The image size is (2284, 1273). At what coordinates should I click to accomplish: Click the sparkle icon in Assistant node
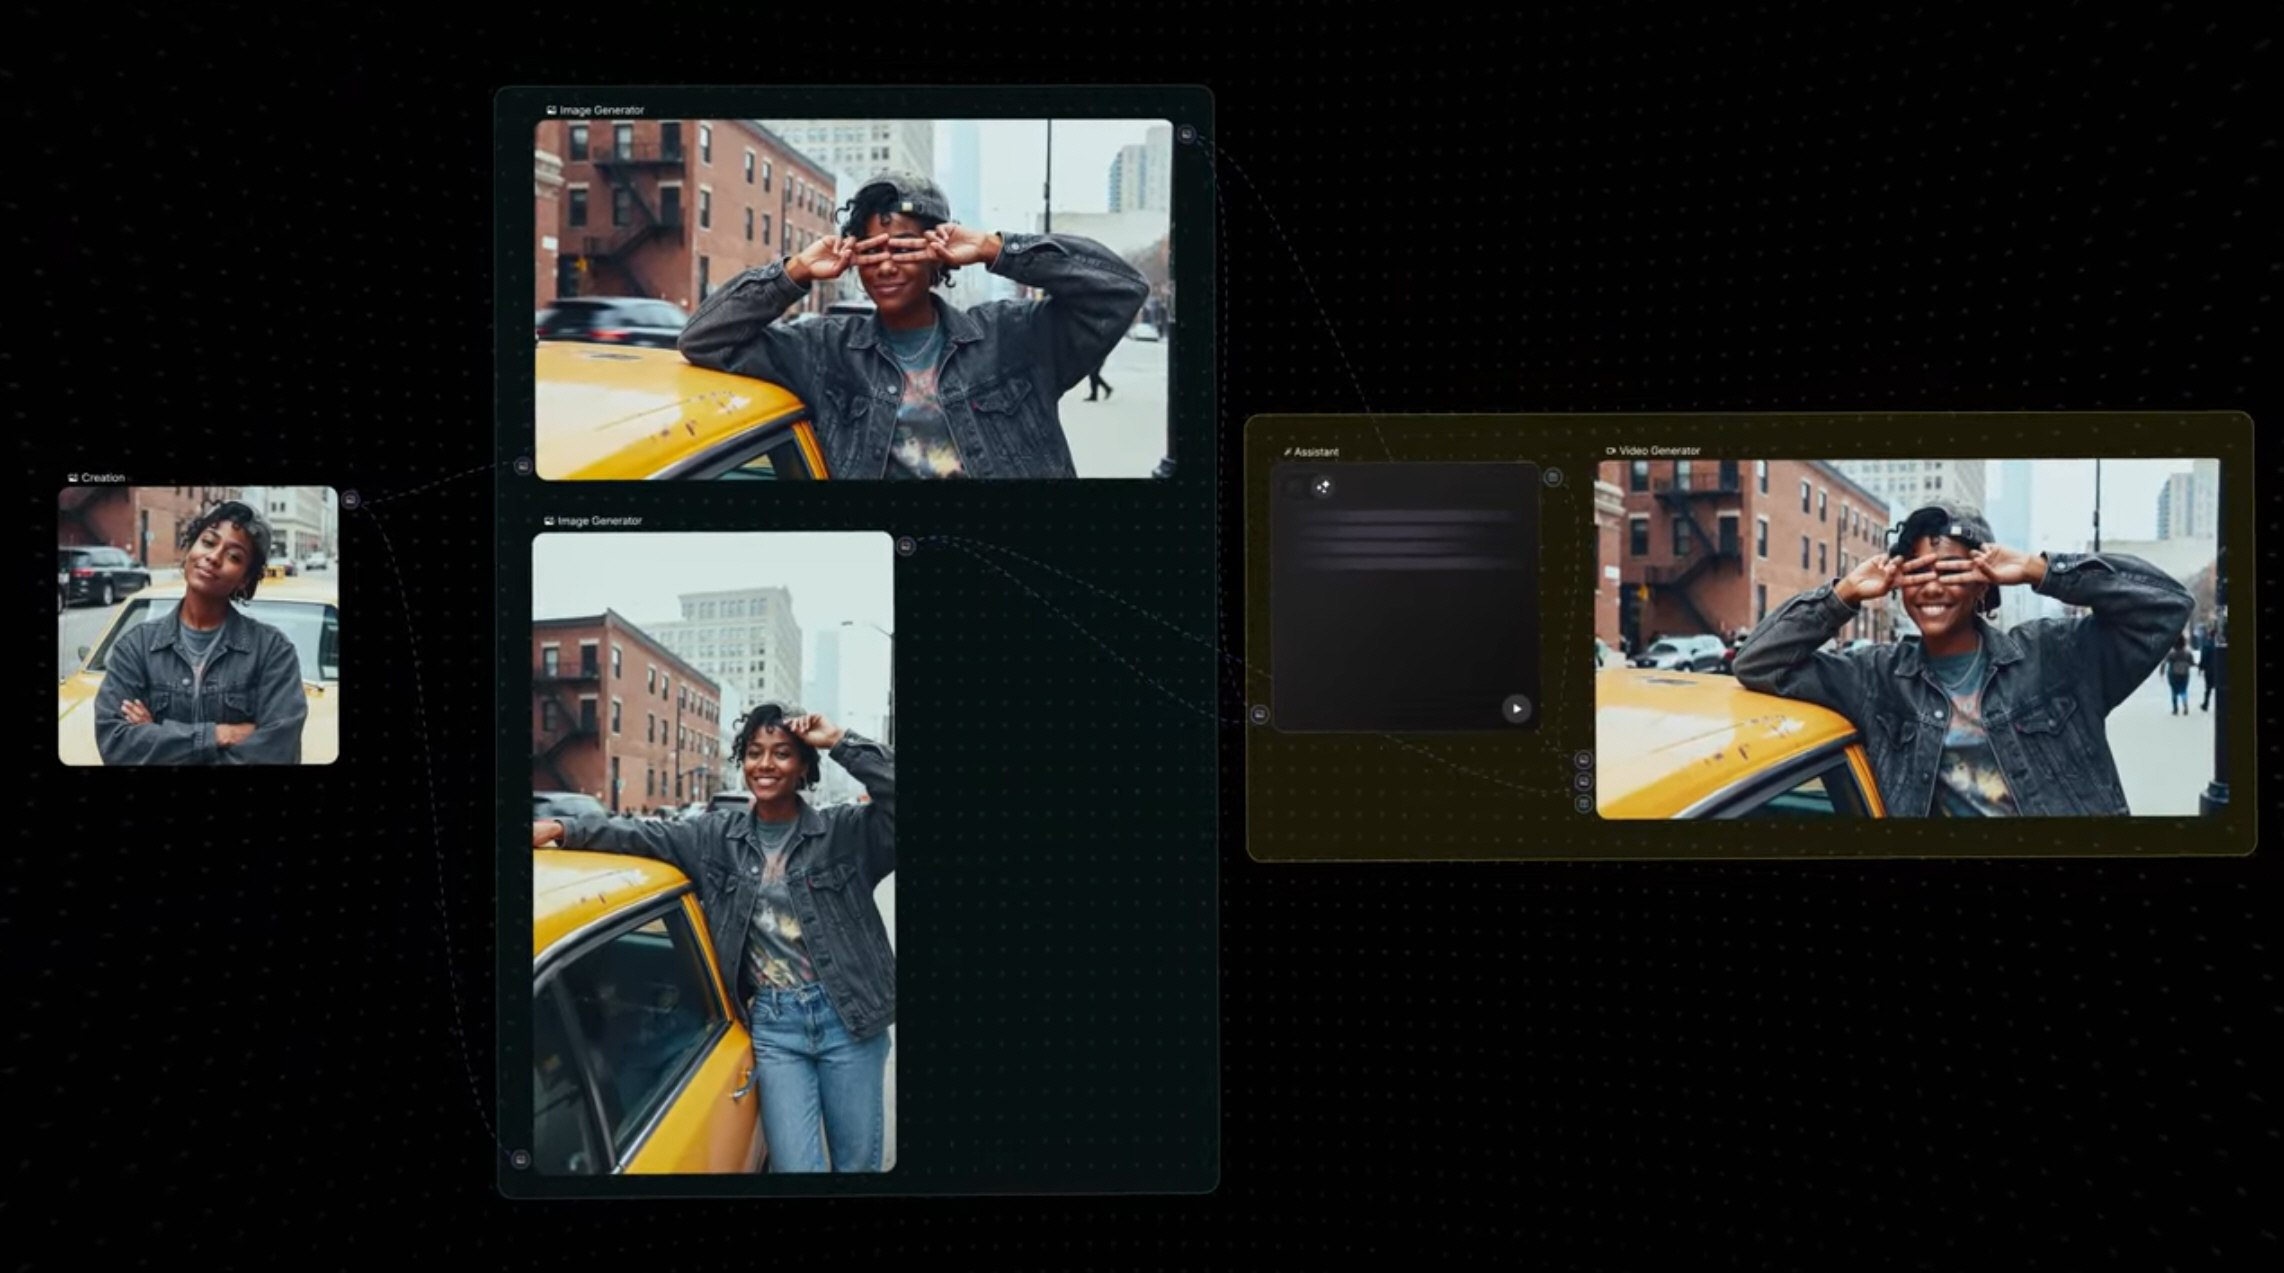click(1323, 487)
